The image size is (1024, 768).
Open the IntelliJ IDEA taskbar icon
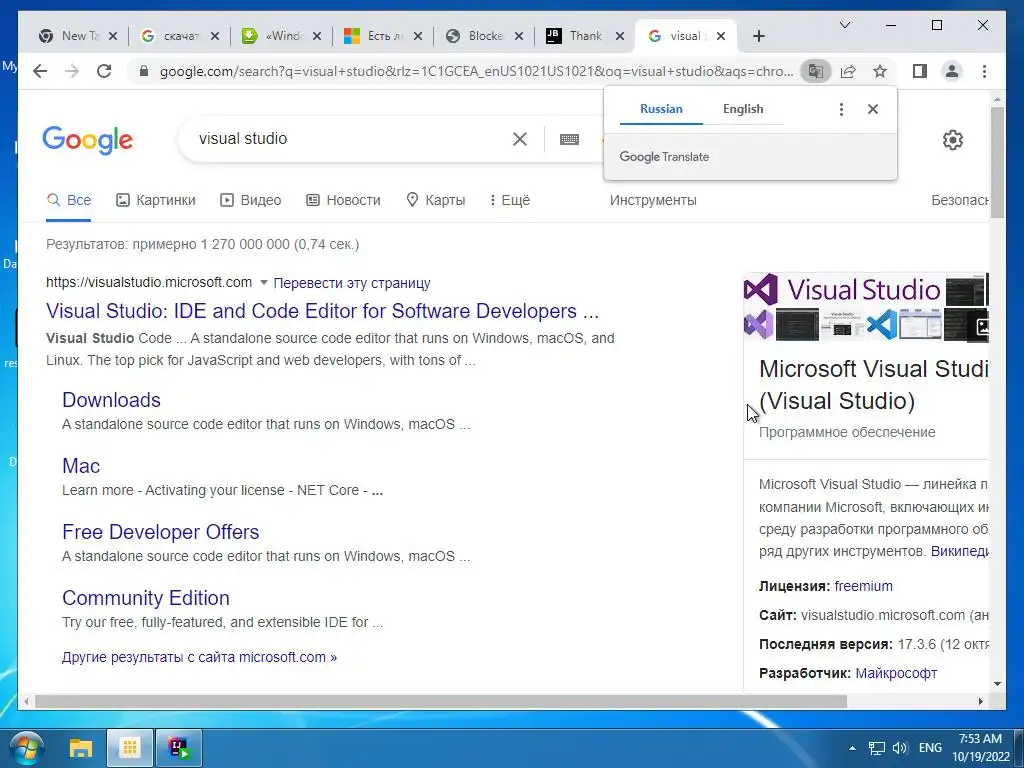pos(178,748)
